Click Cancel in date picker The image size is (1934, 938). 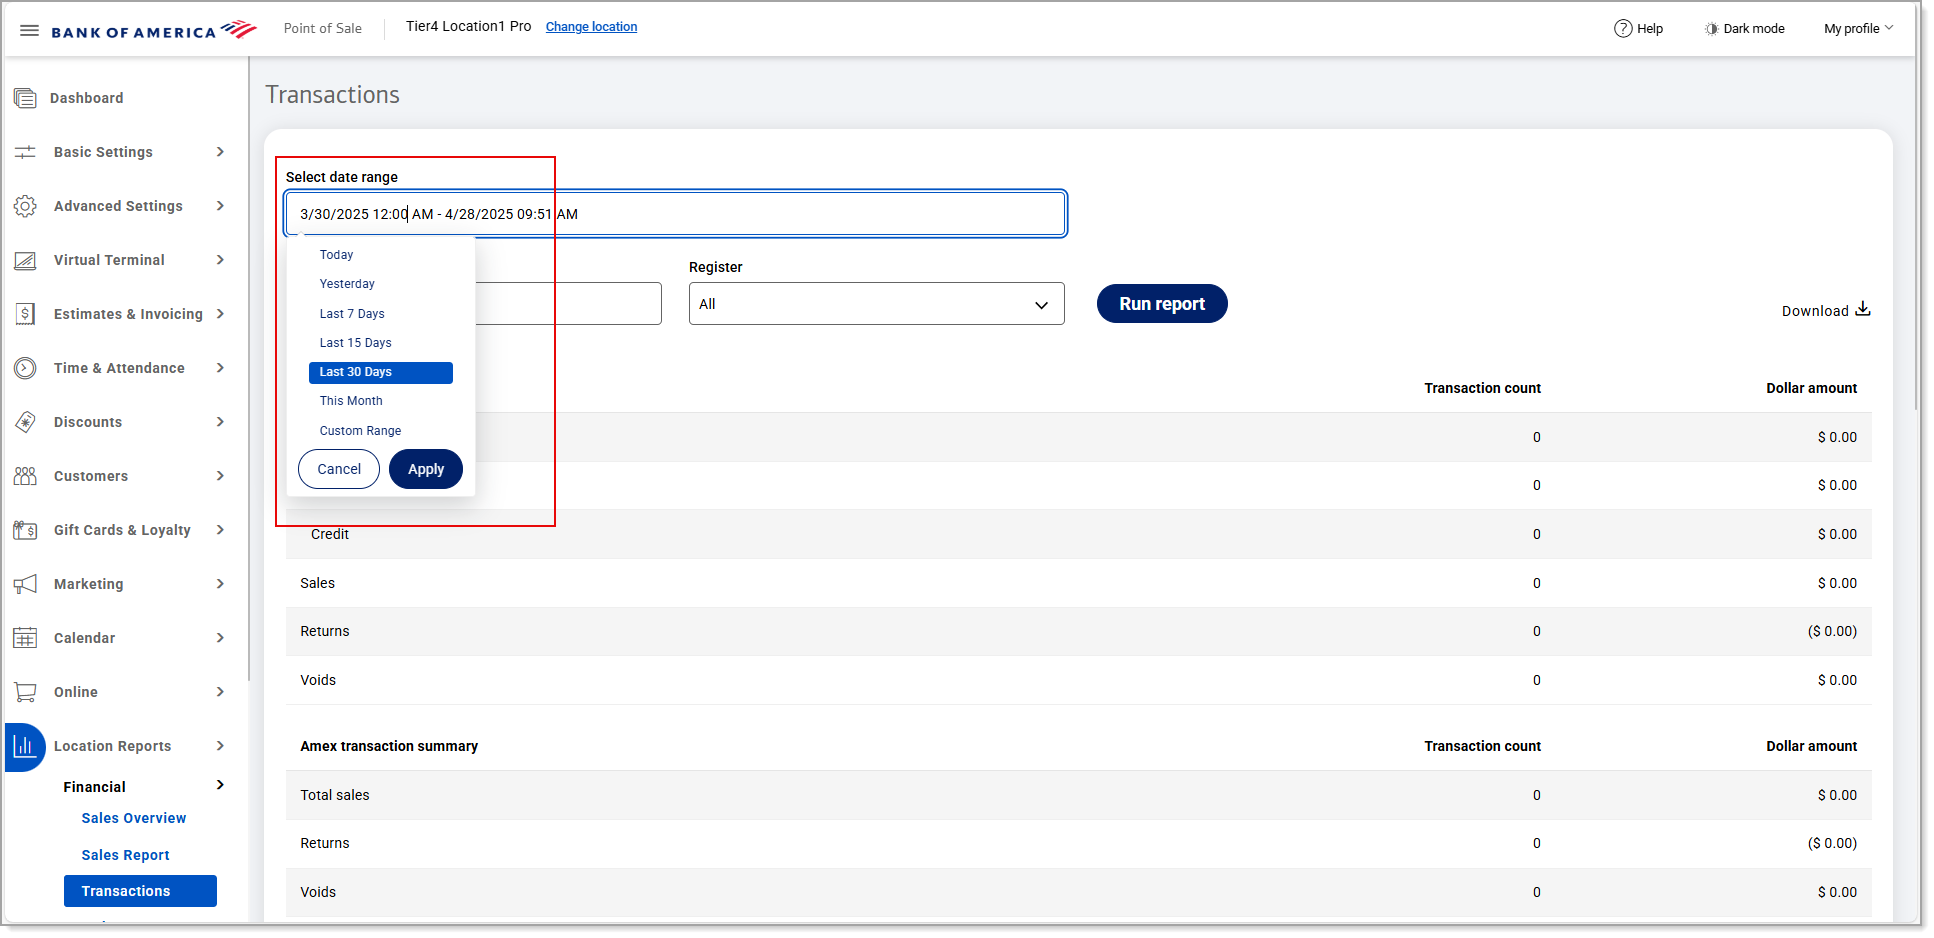click(x=339, y=469)
